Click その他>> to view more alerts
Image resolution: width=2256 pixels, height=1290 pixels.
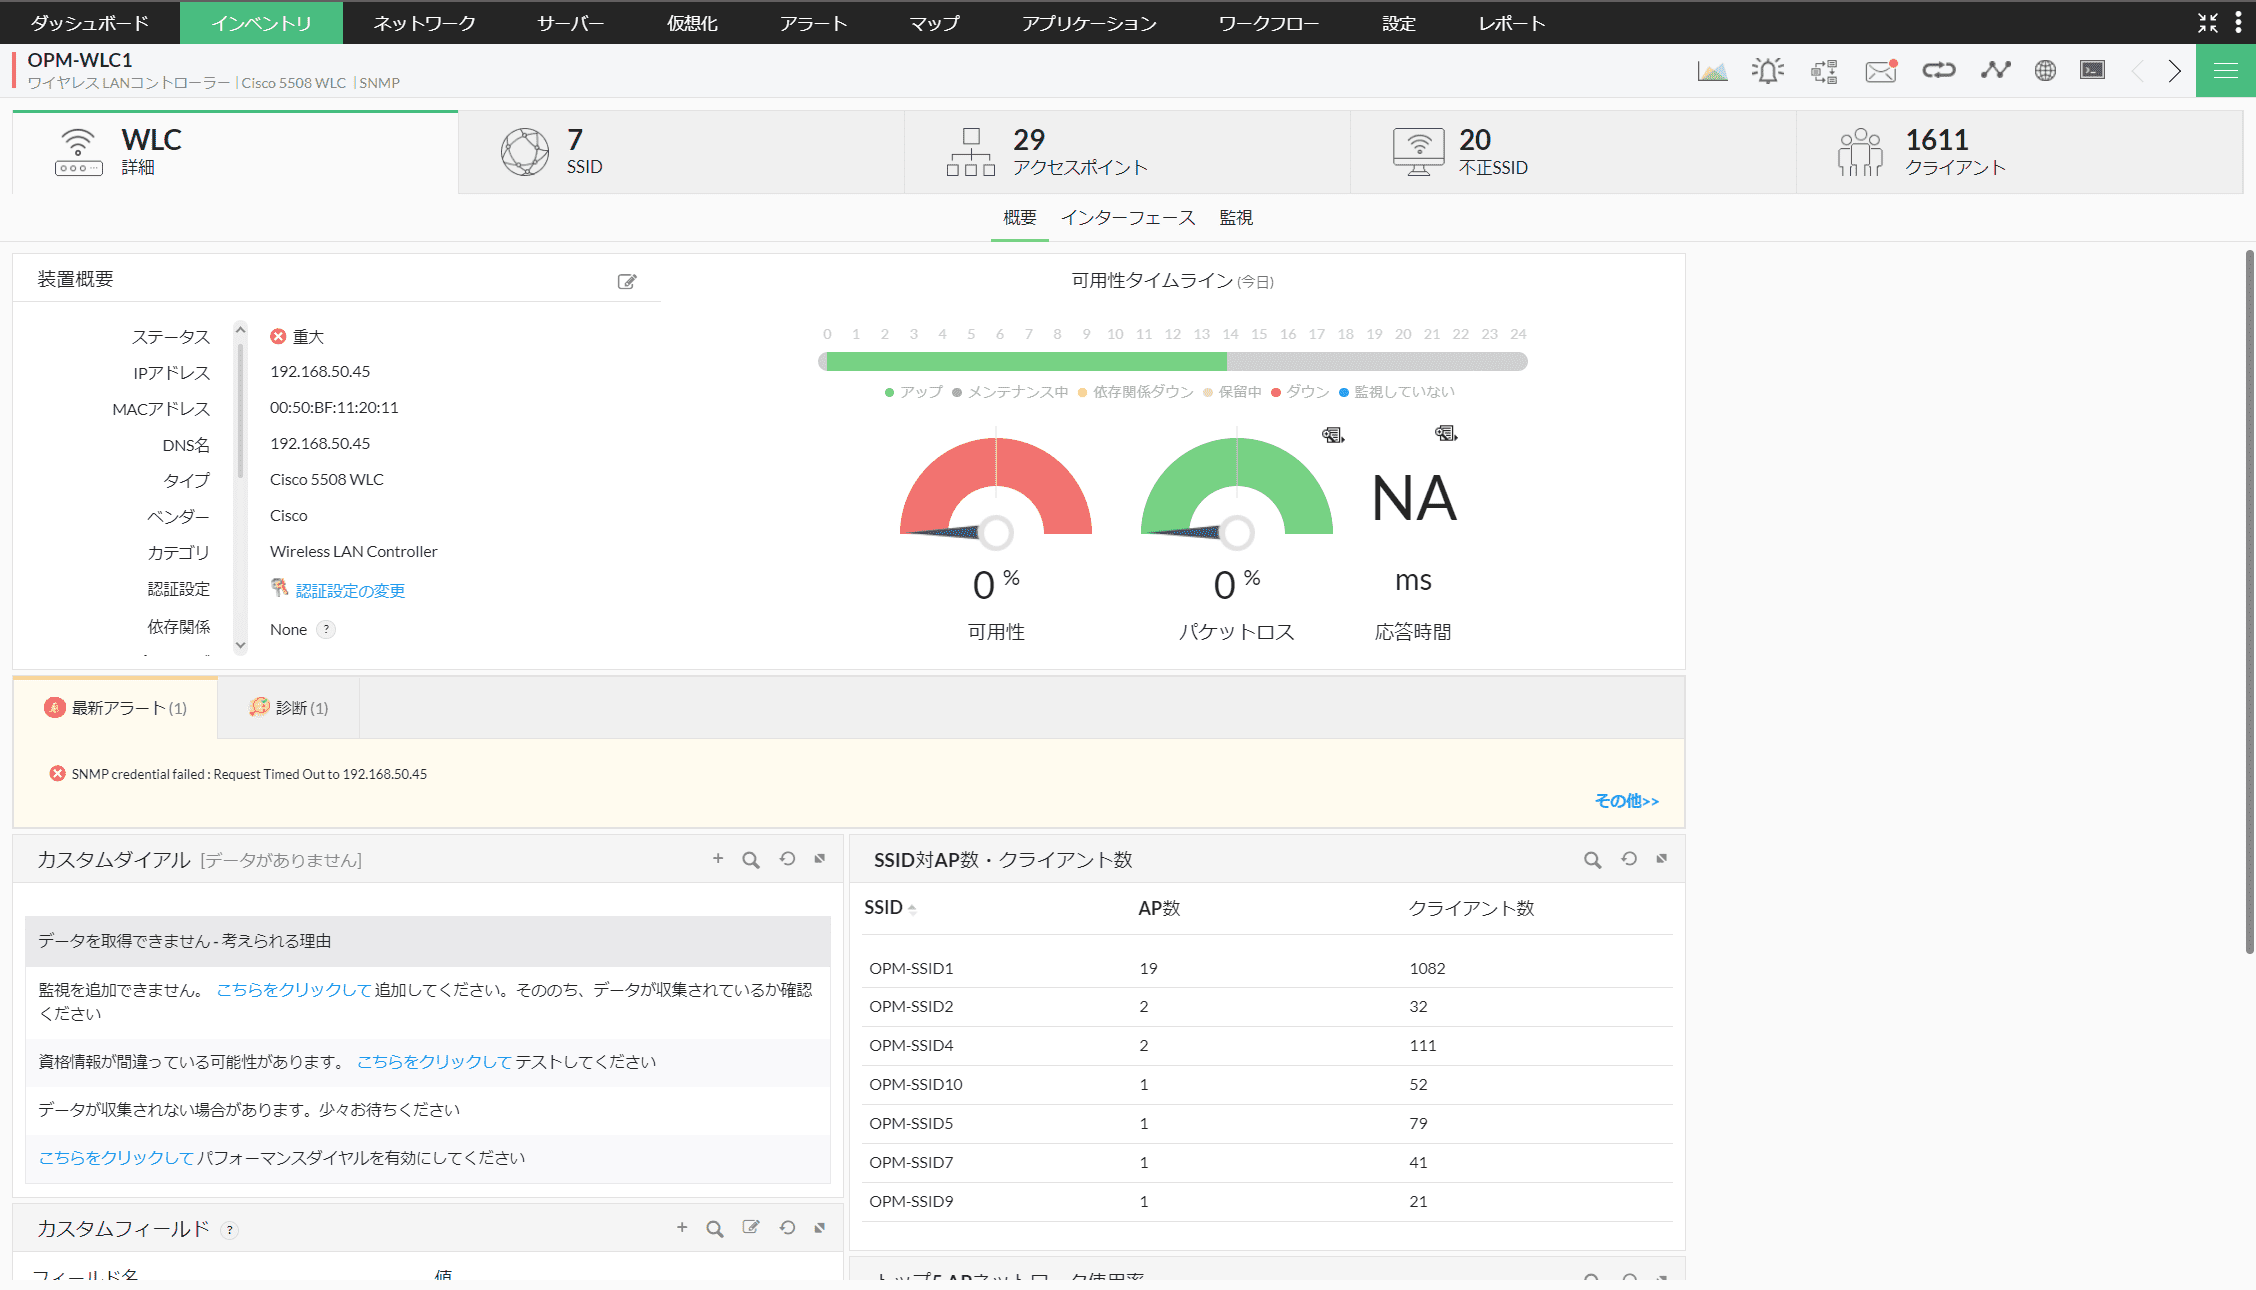pyautogui.click(x=1626, y=801)
